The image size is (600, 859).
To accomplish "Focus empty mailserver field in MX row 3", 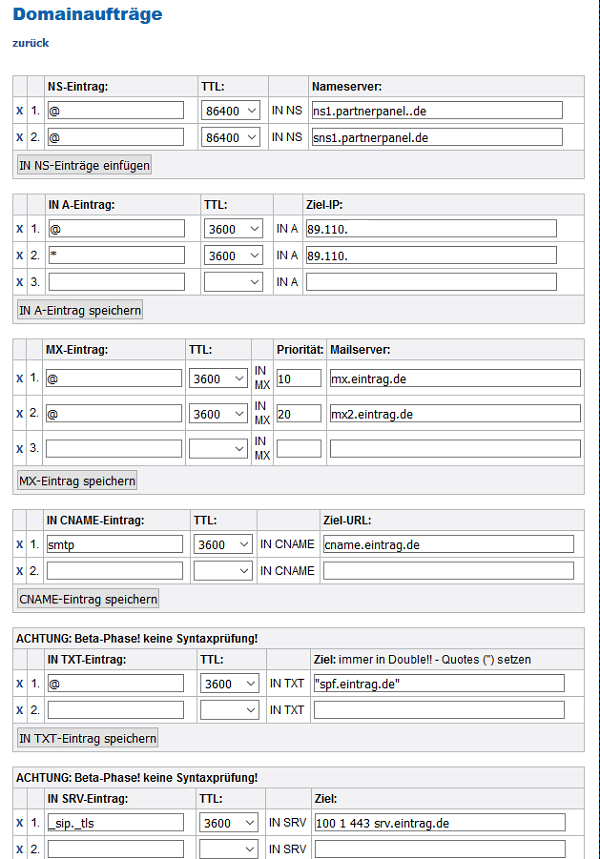I will point(455,449).
